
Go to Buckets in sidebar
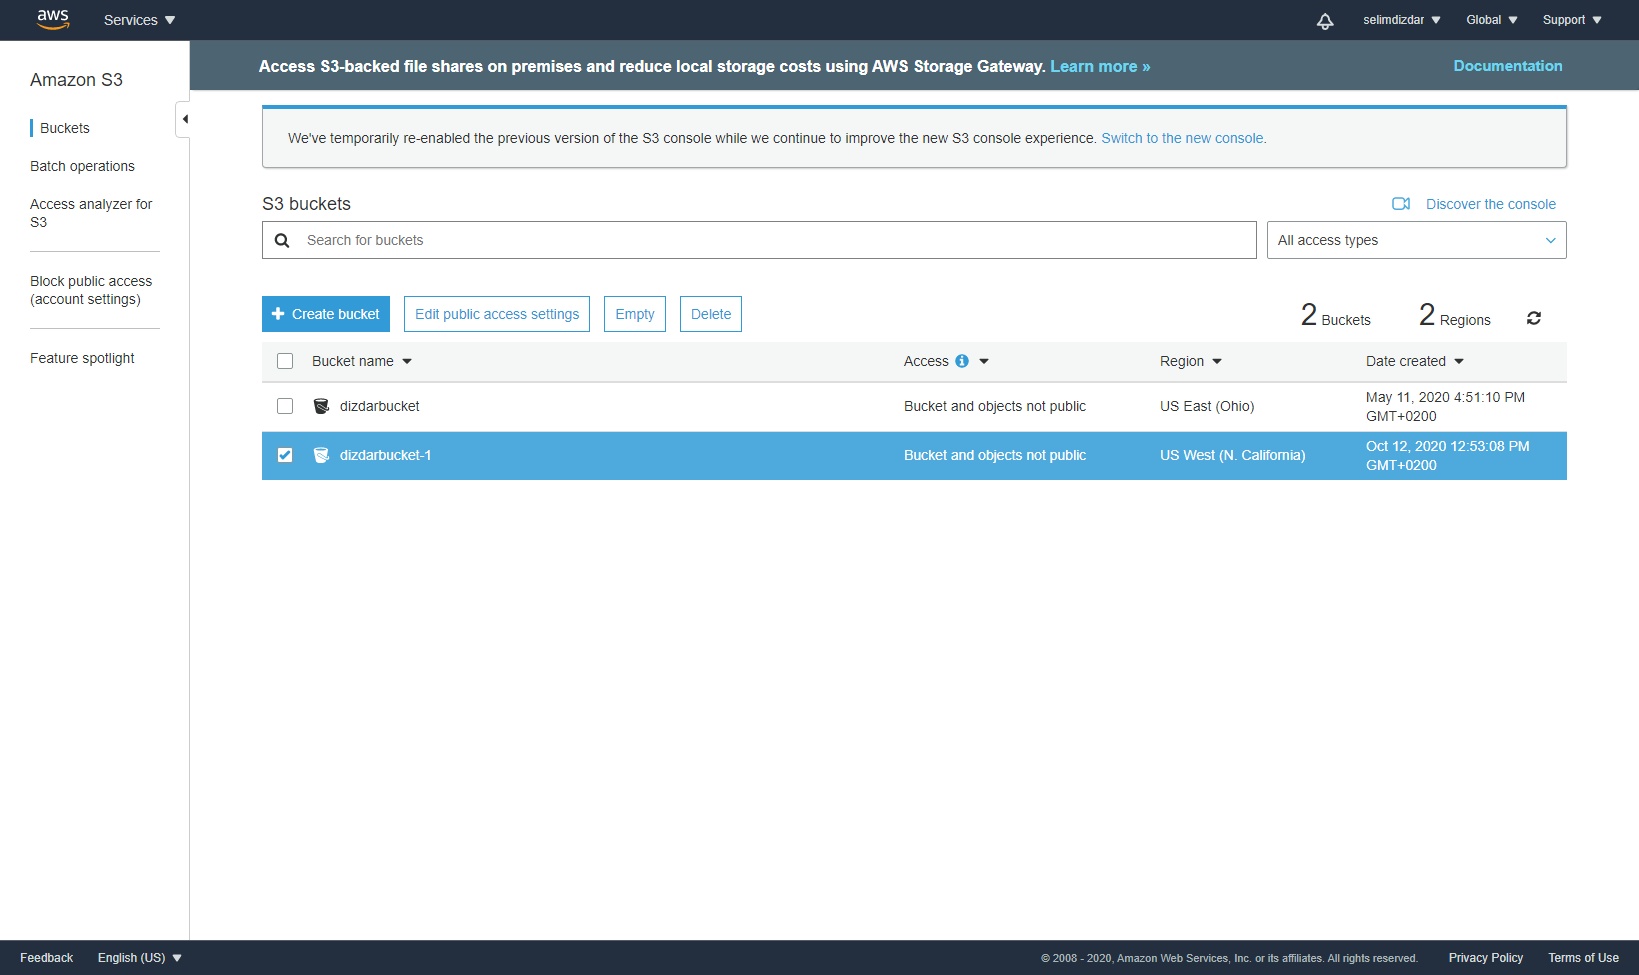[65, 128]
